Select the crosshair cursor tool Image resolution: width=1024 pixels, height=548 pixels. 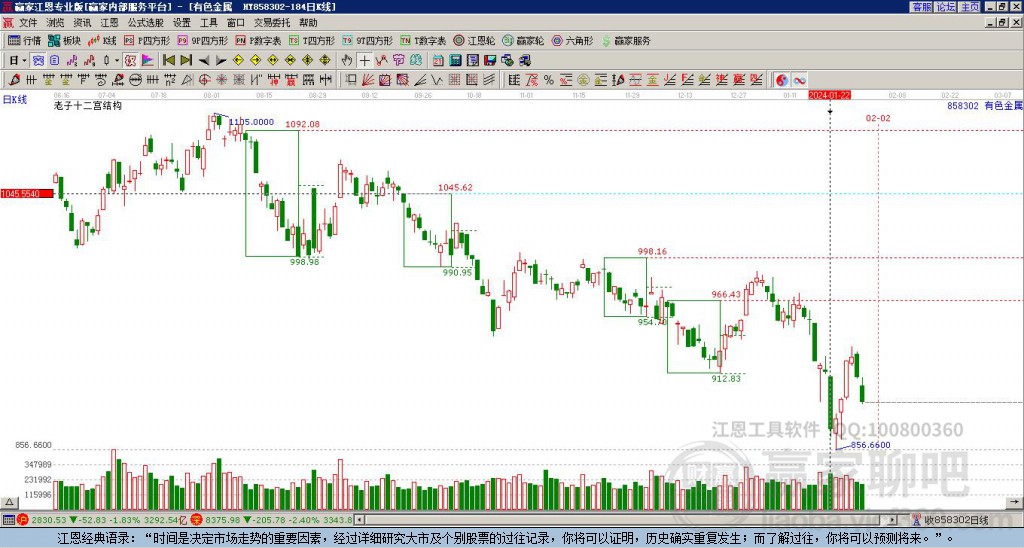pyautogui.click(x=364, y=60)
